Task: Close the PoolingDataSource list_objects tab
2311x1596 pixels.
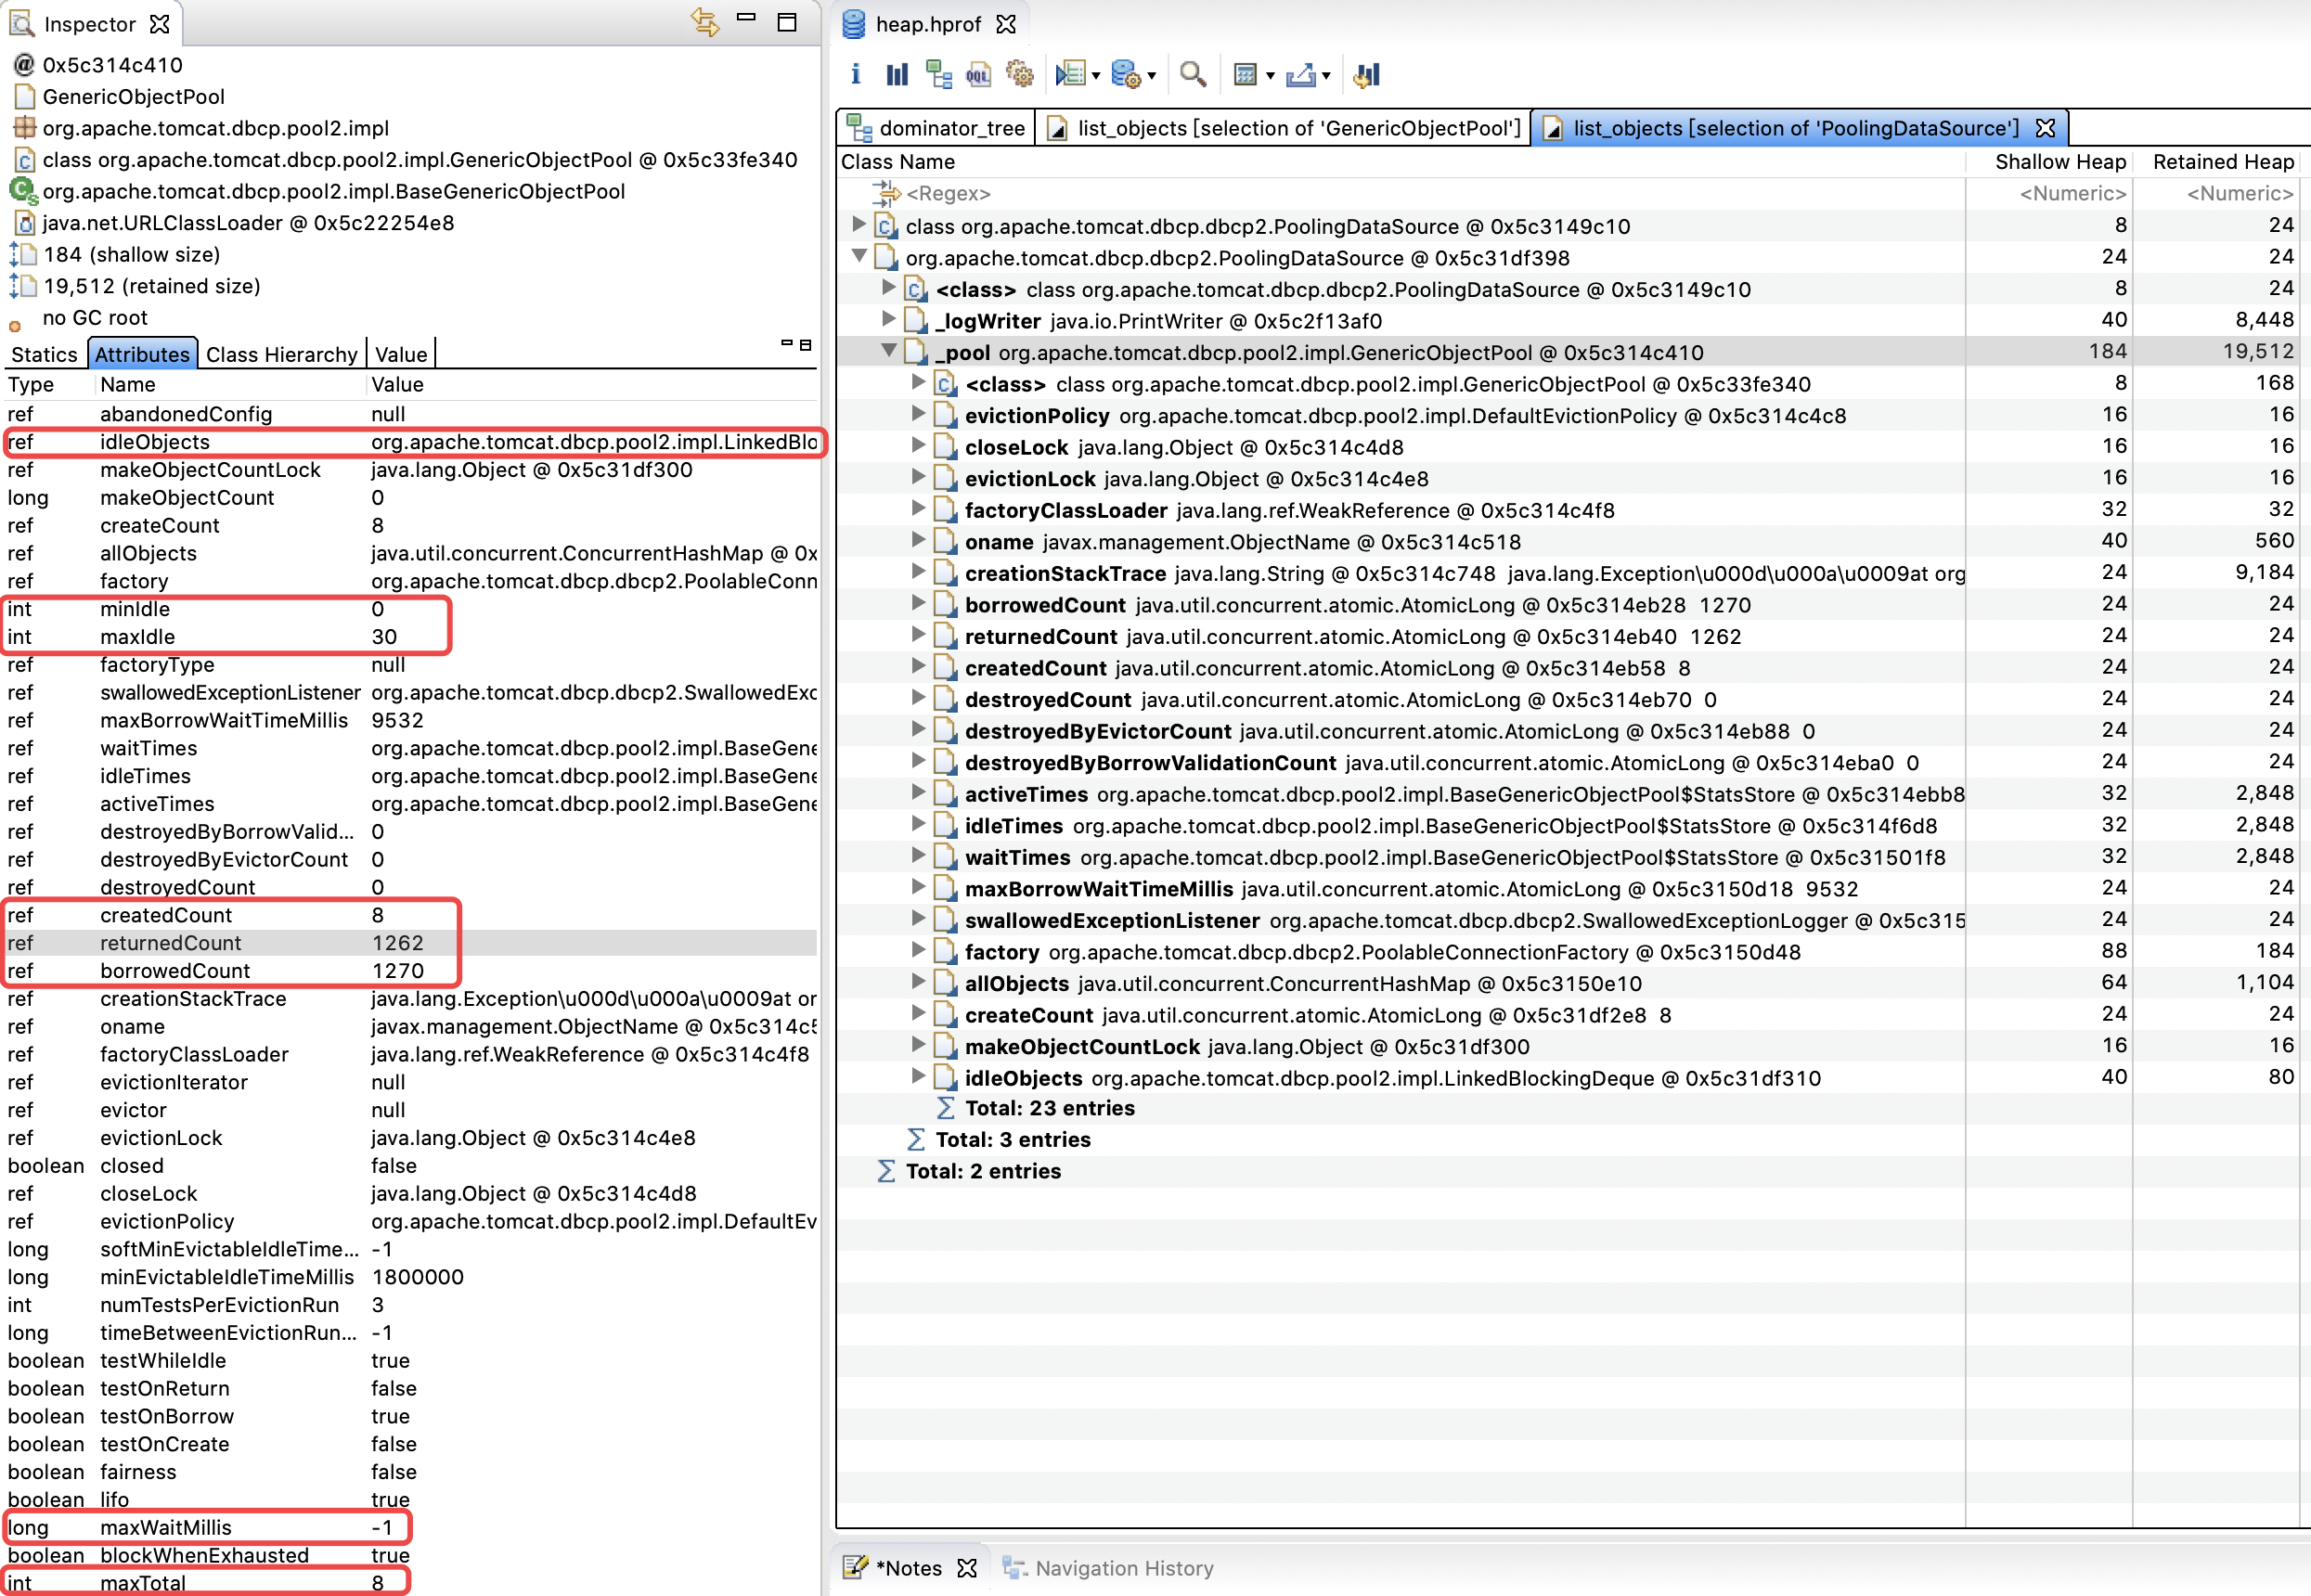Action: point(2045,128)
